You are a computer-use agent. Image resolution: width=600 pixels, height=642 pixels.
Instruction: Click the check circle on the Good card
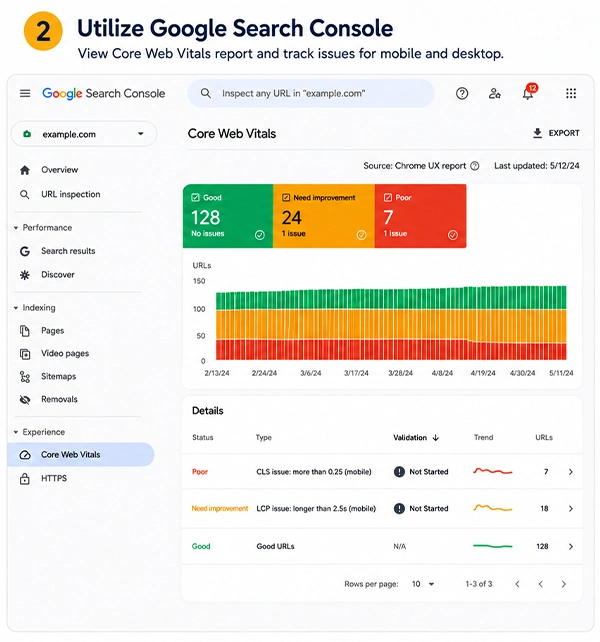[x=260, y=235]
